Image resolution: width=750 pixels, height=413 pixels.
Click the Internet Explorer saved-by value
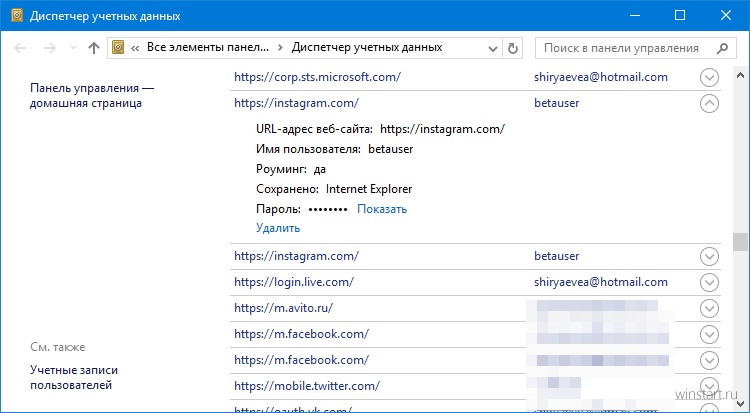(369, 189)
